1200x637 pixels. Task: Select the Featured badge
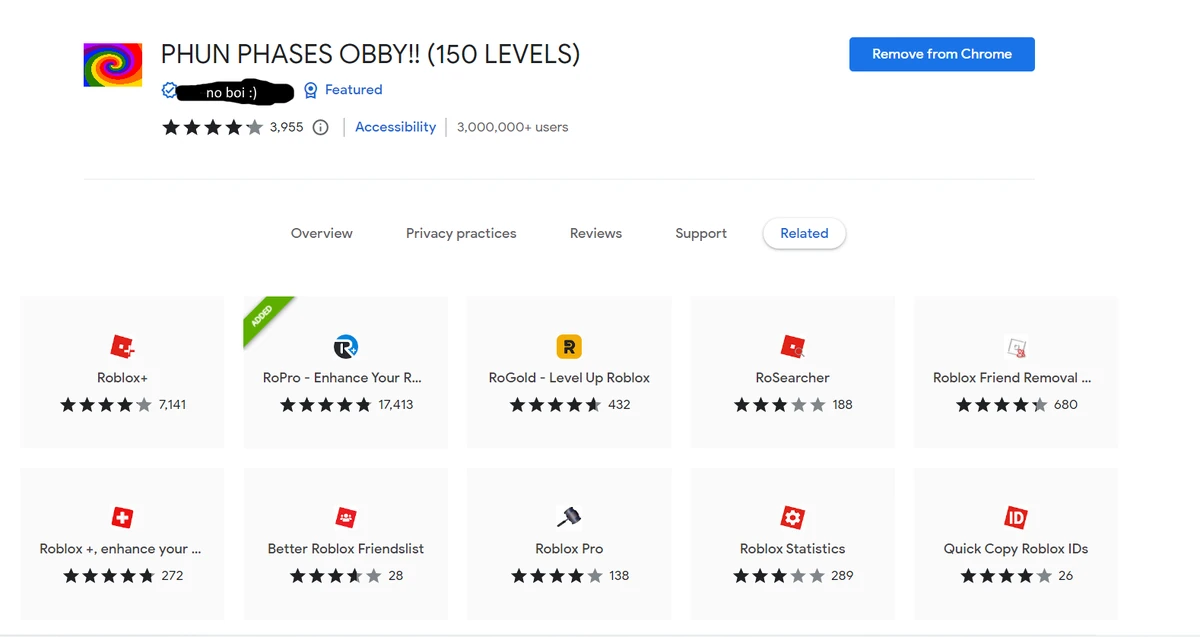343,89
